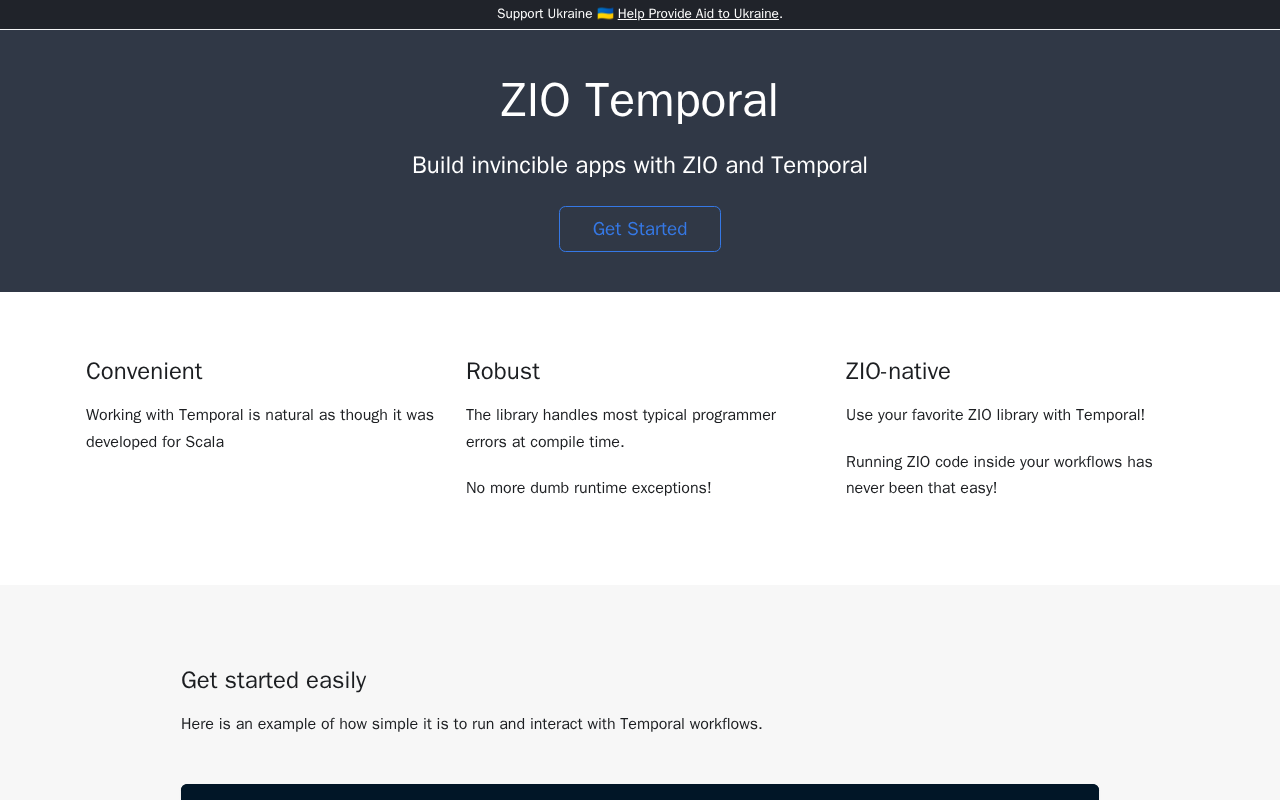Select the Convenient feature heading

point(144,372)
